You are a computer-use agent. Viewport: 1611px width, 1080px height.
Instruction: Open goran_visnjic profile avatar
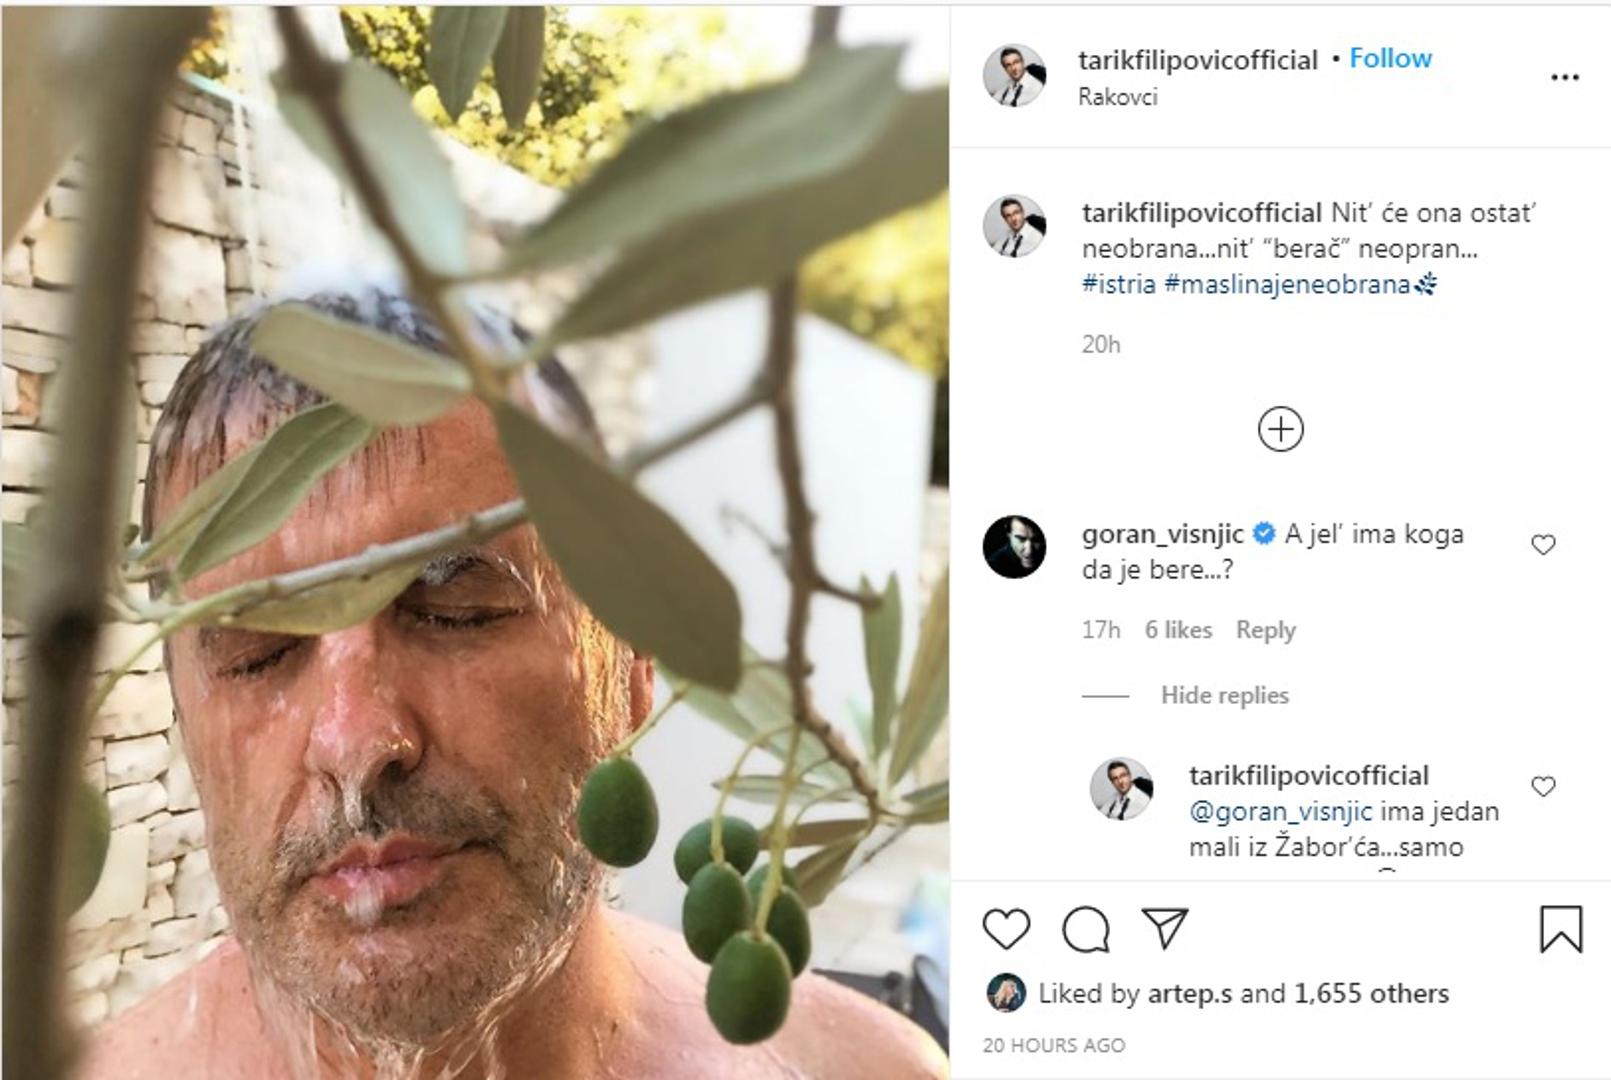click(1014, 547)
